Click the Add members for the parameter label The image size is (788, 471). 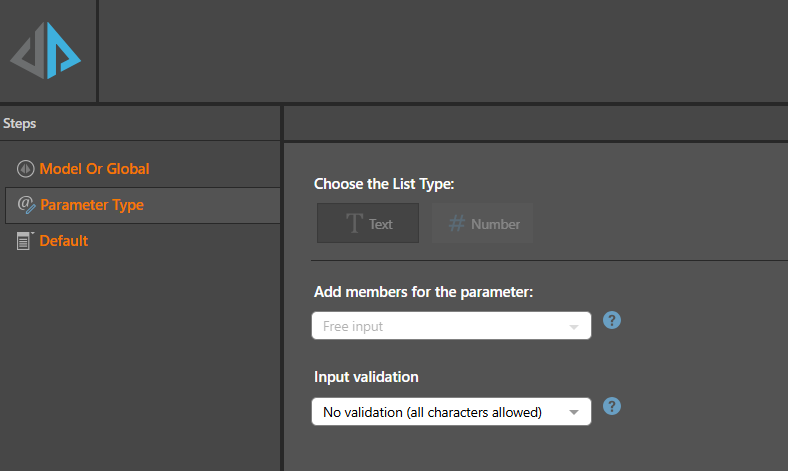coord(423,292)
